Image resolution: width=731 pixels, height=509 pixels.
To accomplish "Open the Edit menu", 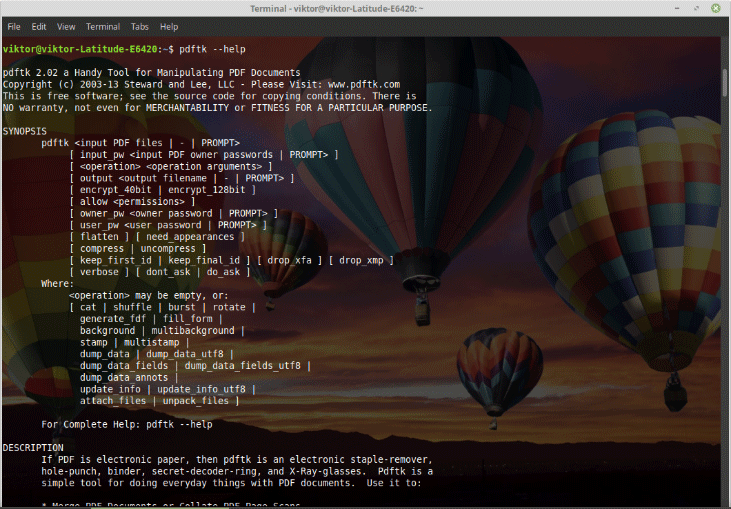I will point(39,26).
